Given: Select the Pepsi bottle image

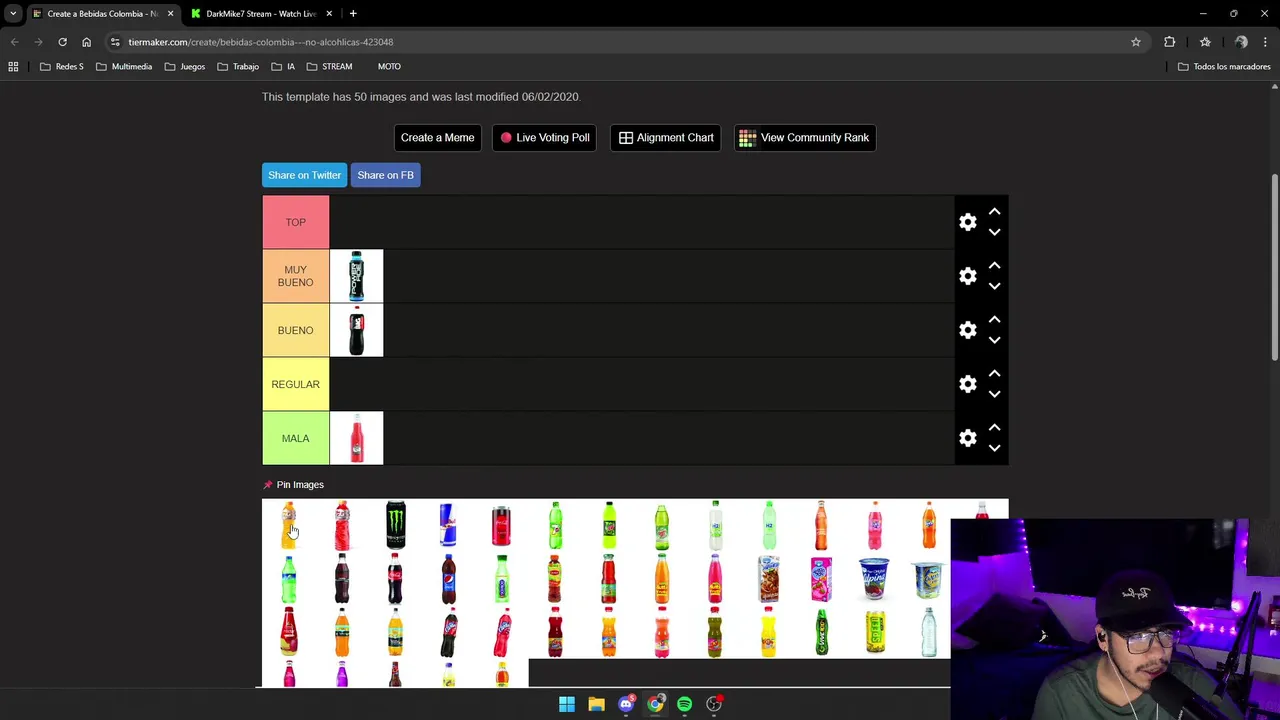Looking at the screenshot, I should [x=448, y=579].
